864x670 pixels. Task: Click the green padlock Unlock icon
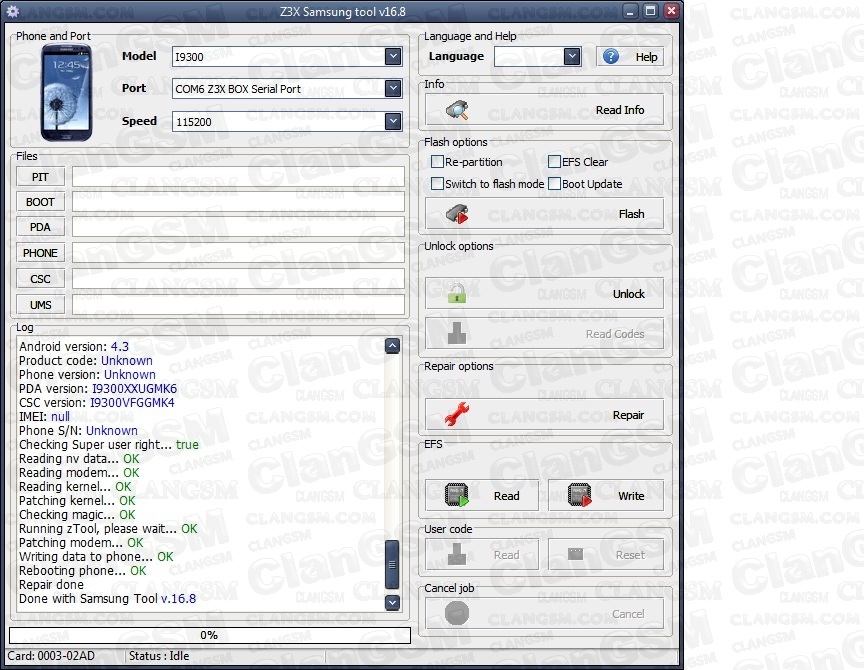pos(457,294)
